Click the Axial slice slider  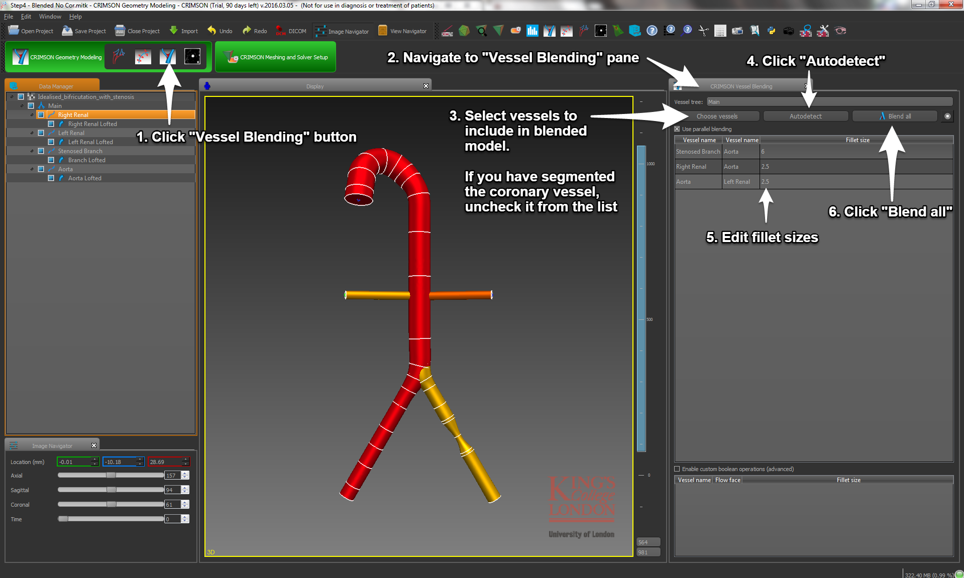(110, 476)
